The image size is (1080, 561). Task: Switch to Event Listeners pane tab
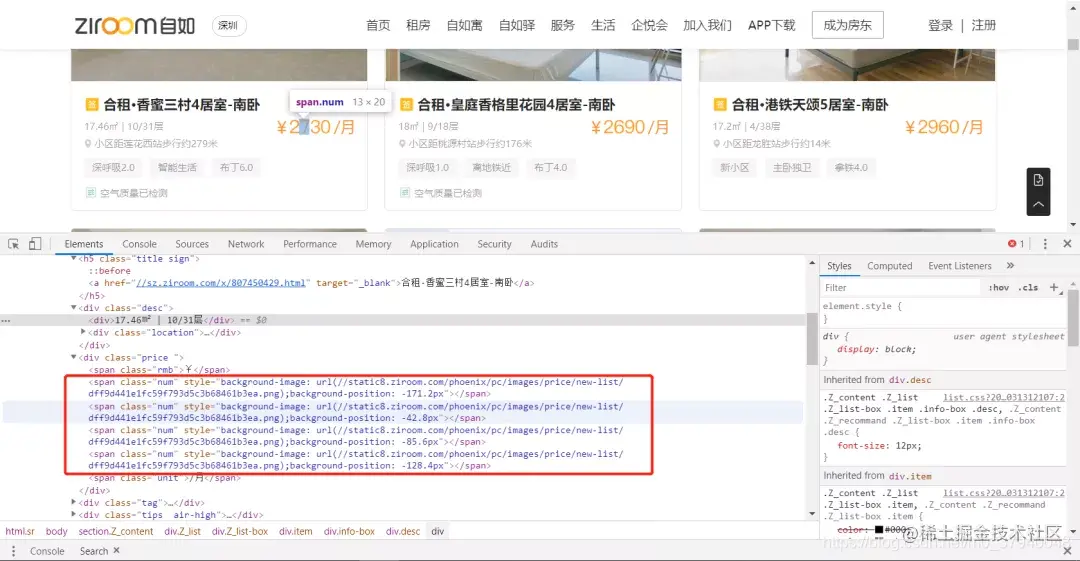point(959,266)
